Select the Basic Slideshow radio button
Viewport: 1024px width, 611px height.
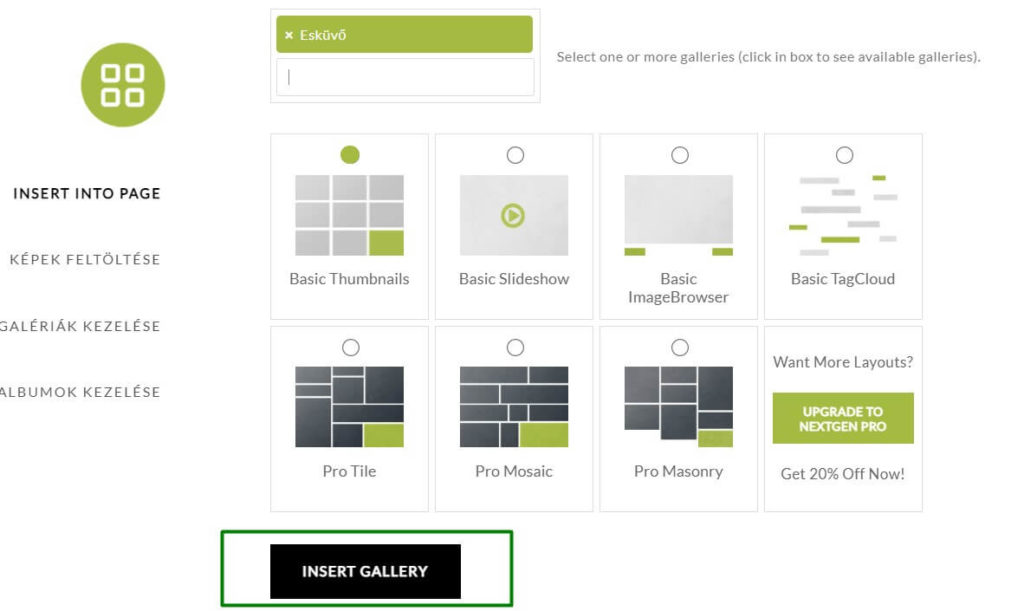pos(515,155)
